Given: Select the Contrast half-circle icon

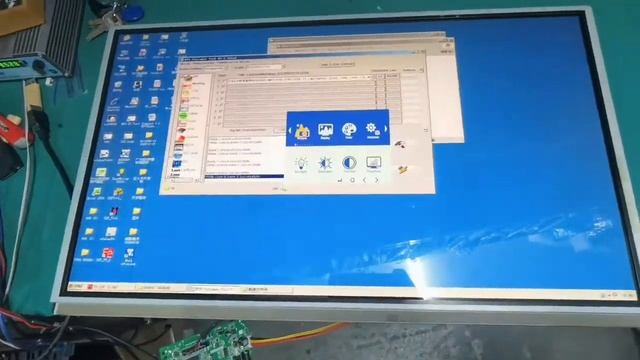Looking at the screenshot, I should coord(349,163).
